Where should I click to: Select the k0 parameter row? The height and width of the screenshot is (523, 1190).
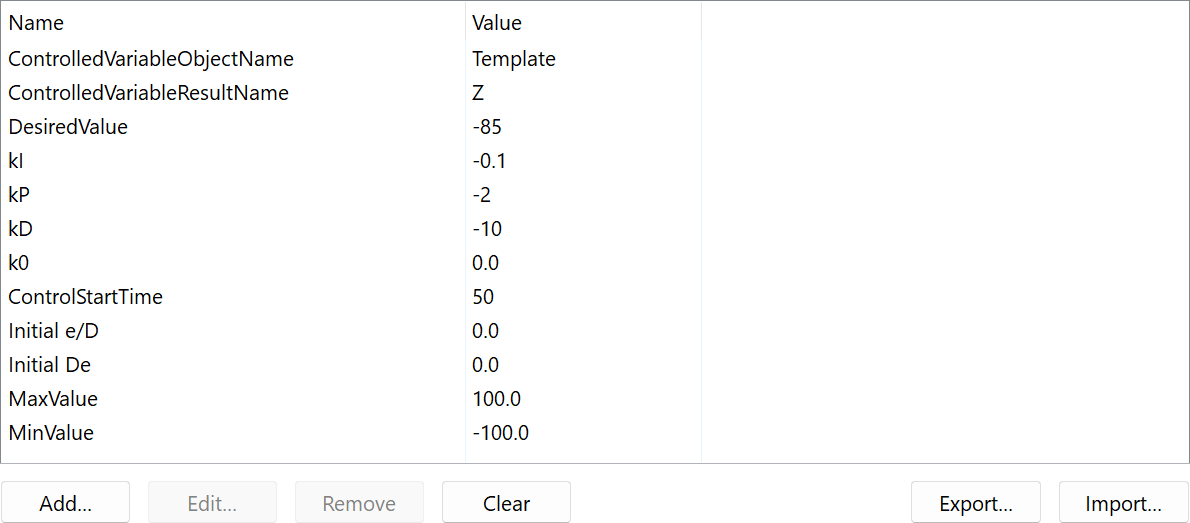(x=17, y=263)
